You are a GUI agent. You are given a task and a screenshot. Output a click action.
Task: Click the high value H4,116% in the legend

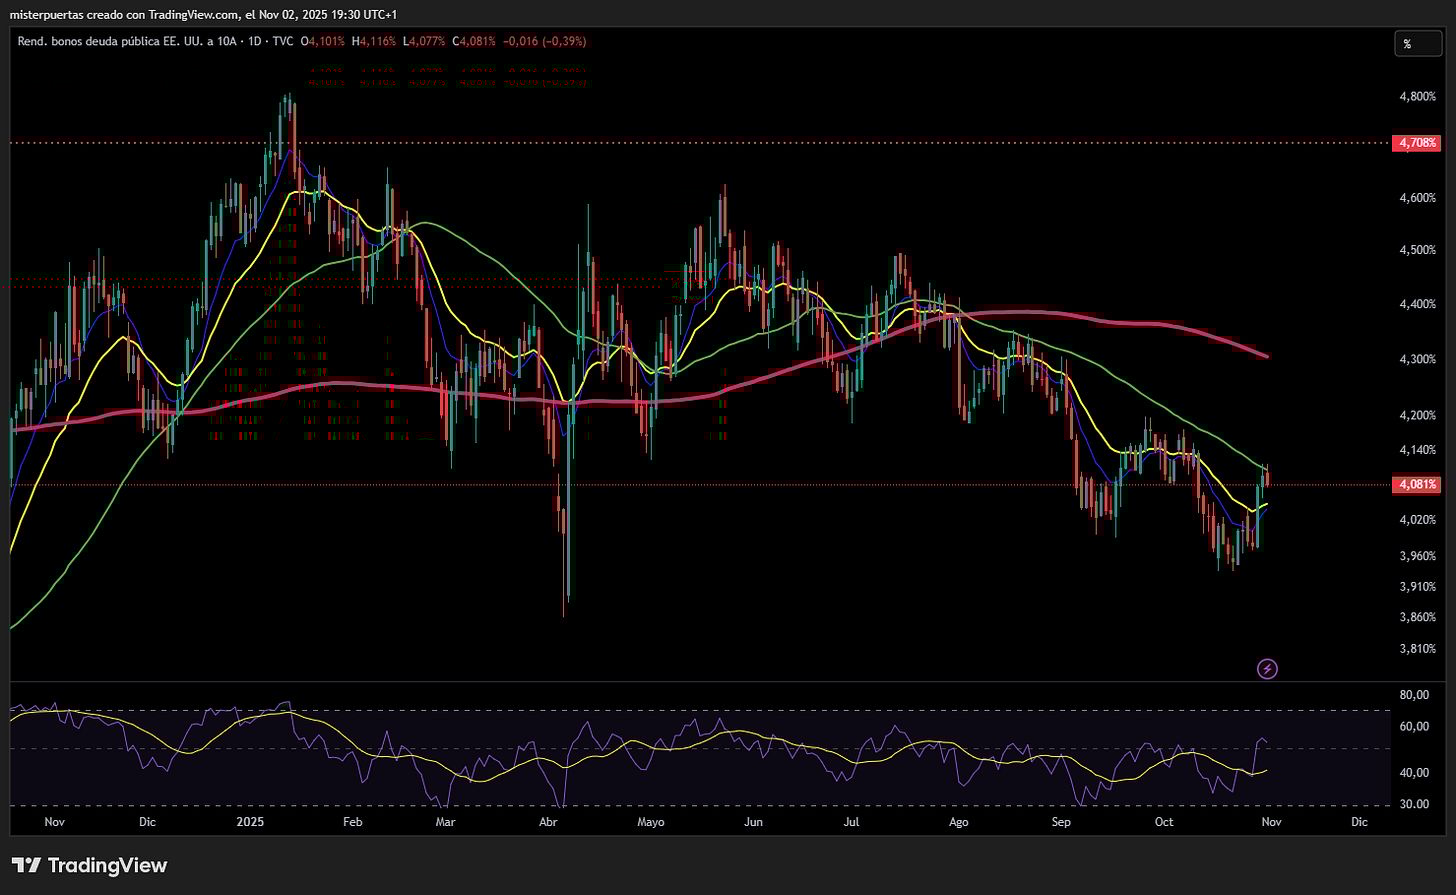point(376,41)
